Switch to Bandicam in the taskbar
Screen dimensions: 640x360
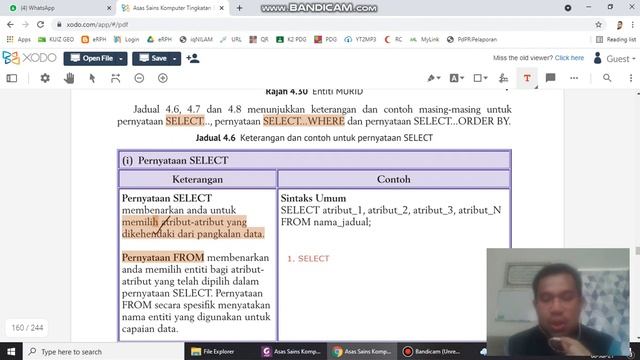point(432,351)
